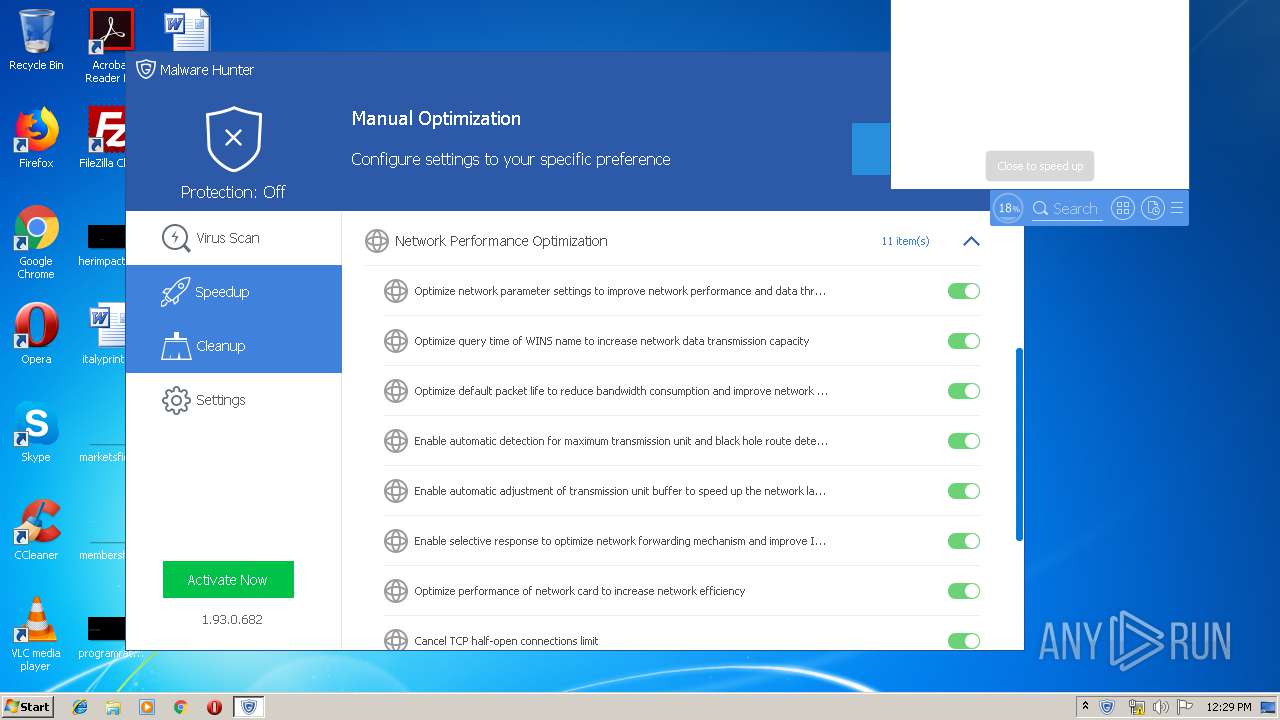
Task: Click the Manual Optimization heading
Action: [436, 118]
